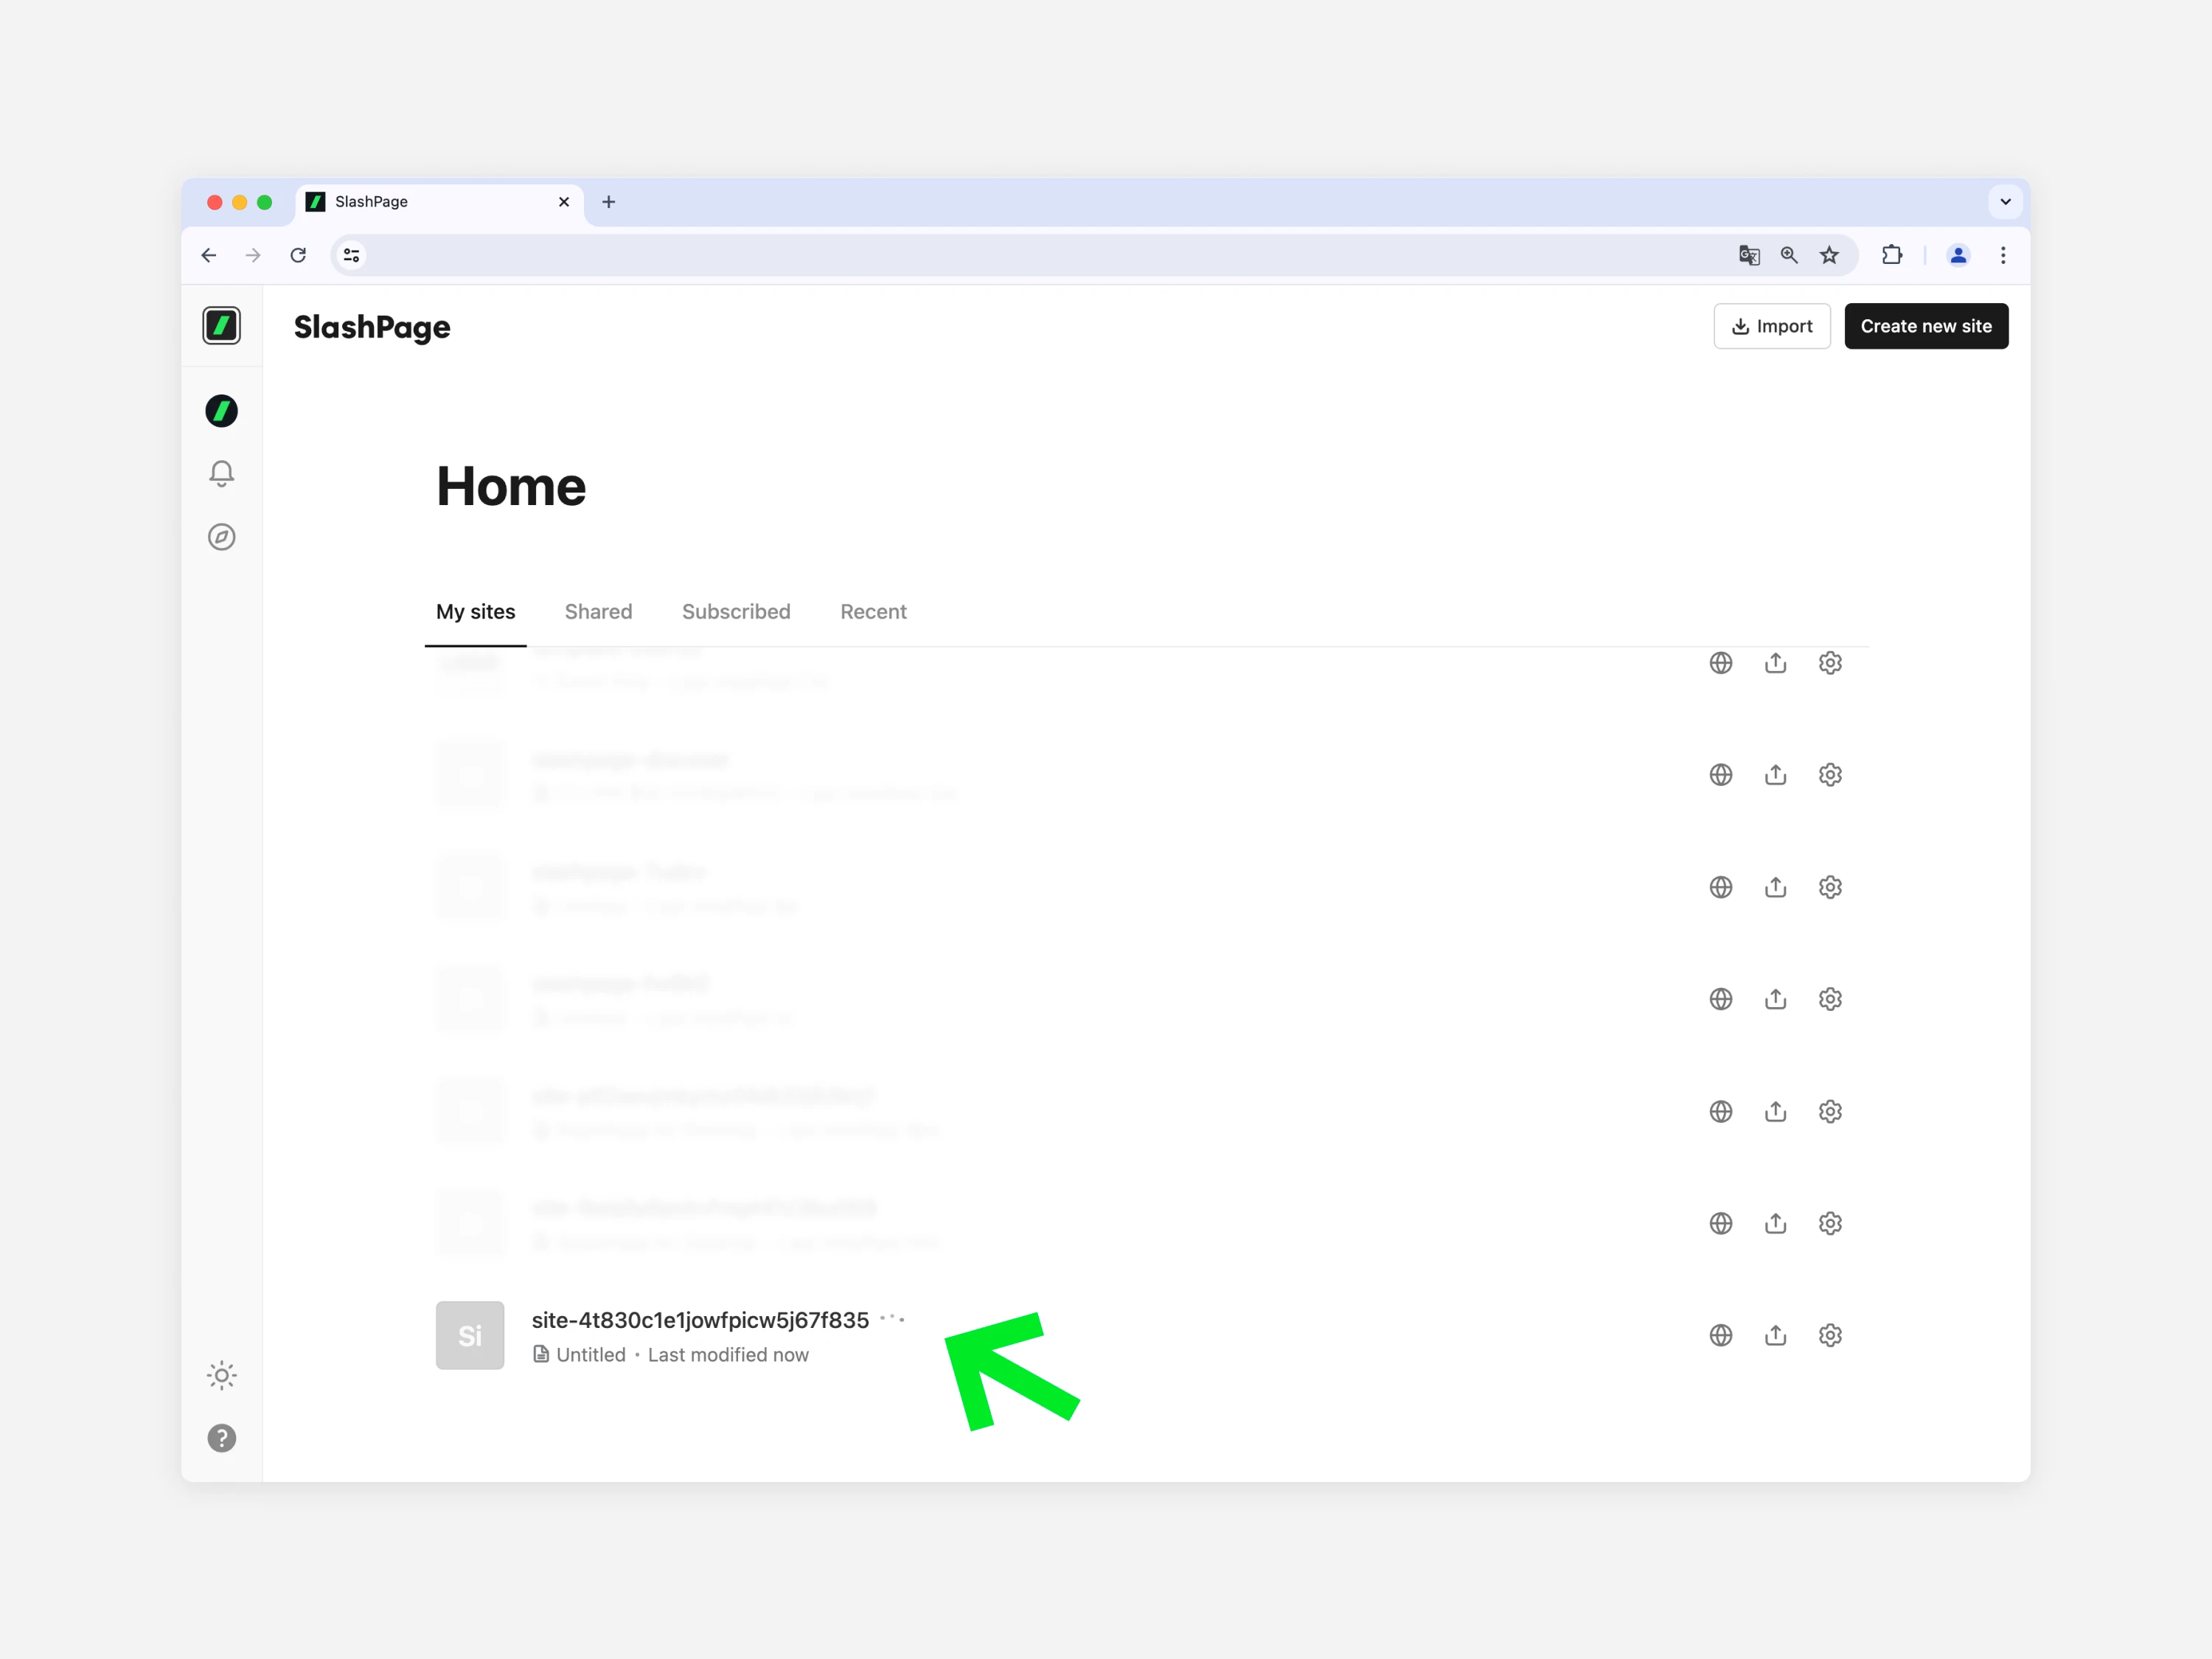
Task: Open the Untitled page link
Action: point(580,1355)
